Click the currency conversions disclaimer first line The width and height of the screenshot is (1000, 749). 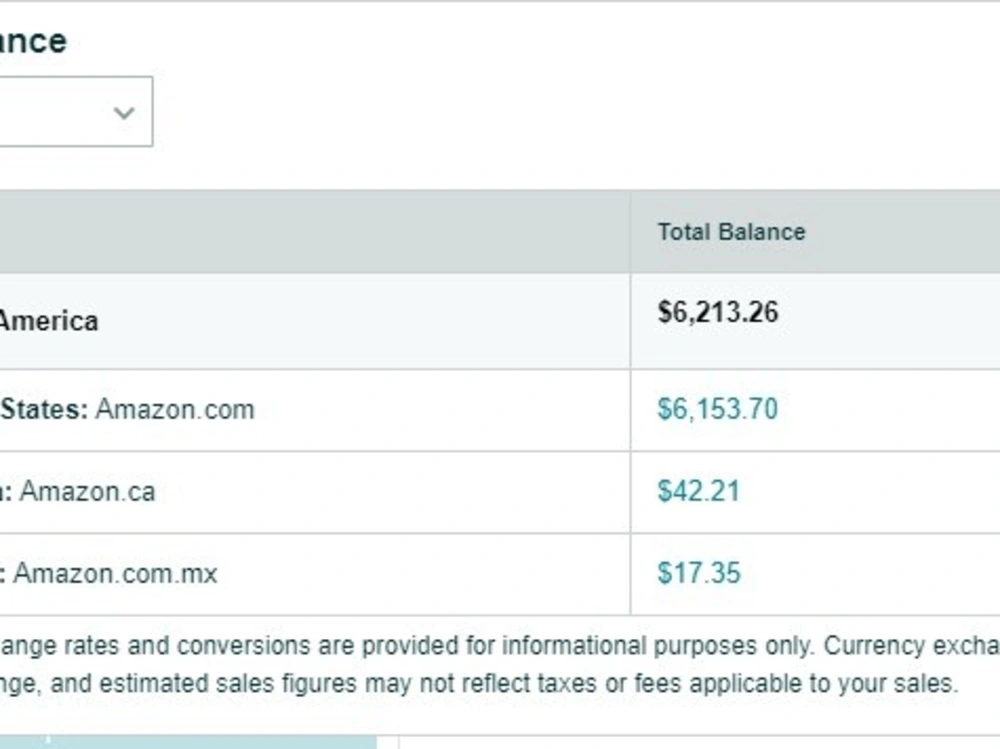click(x=500, y=646)
